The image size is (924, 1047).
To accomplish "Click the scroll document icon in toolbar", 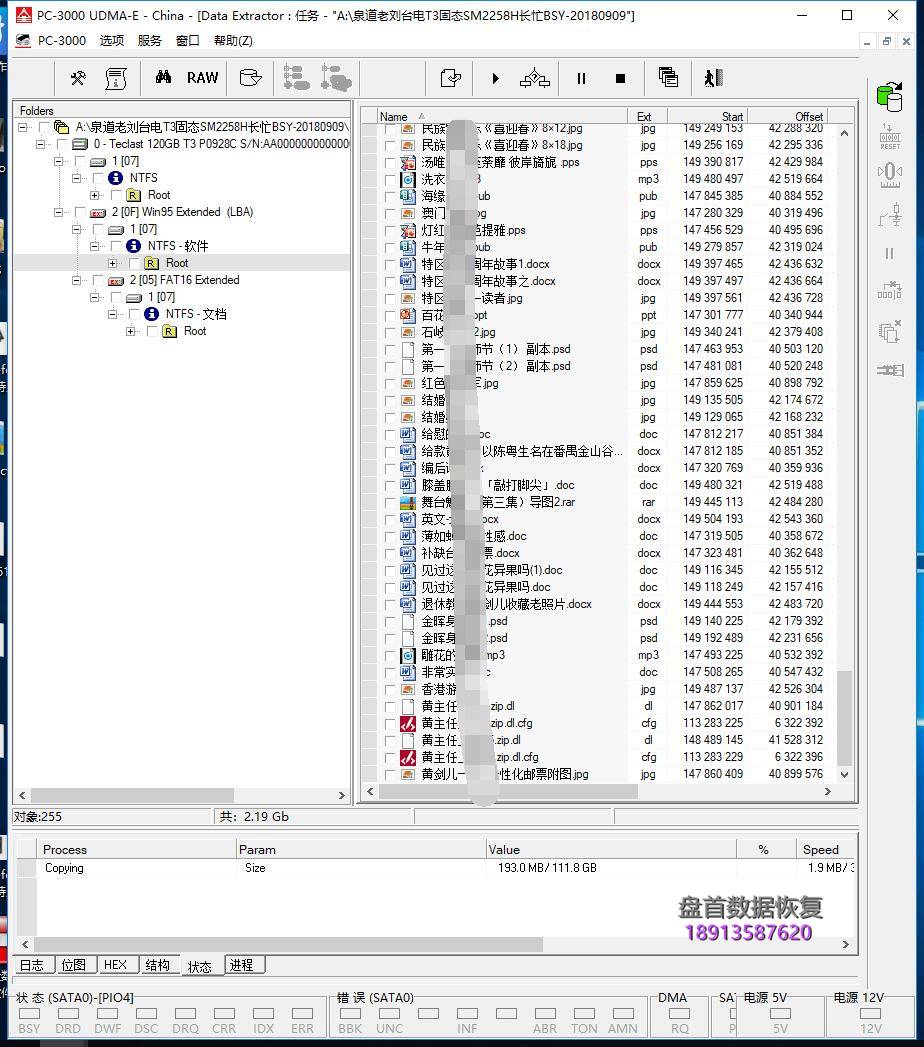I will pos(117,78).
